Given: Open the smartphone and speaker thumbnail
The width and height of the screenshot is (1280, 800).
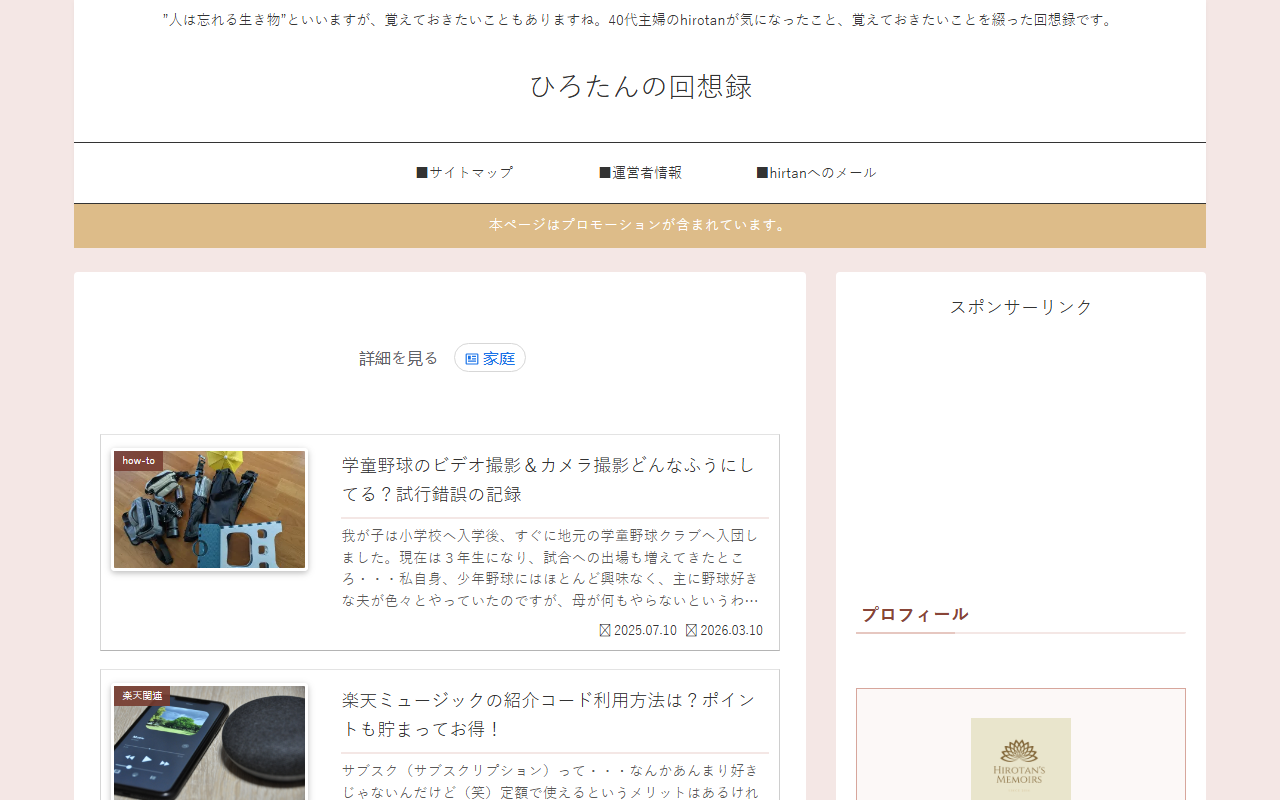Looking at the screenshot, I should click(209, 743).
